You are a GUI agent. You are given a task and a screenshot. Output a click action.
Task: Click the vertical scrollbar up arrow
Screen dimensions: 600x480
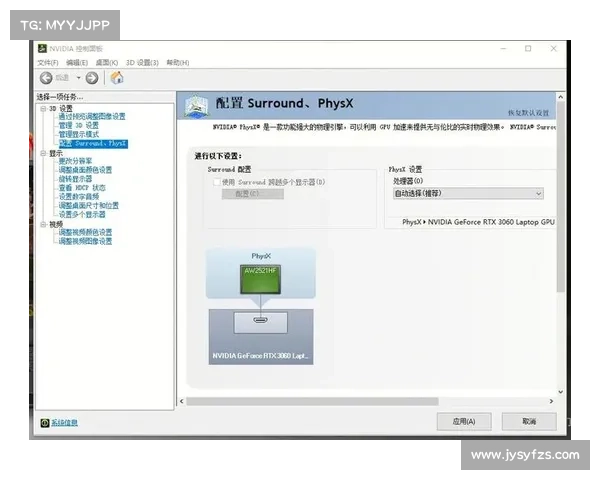561,97
